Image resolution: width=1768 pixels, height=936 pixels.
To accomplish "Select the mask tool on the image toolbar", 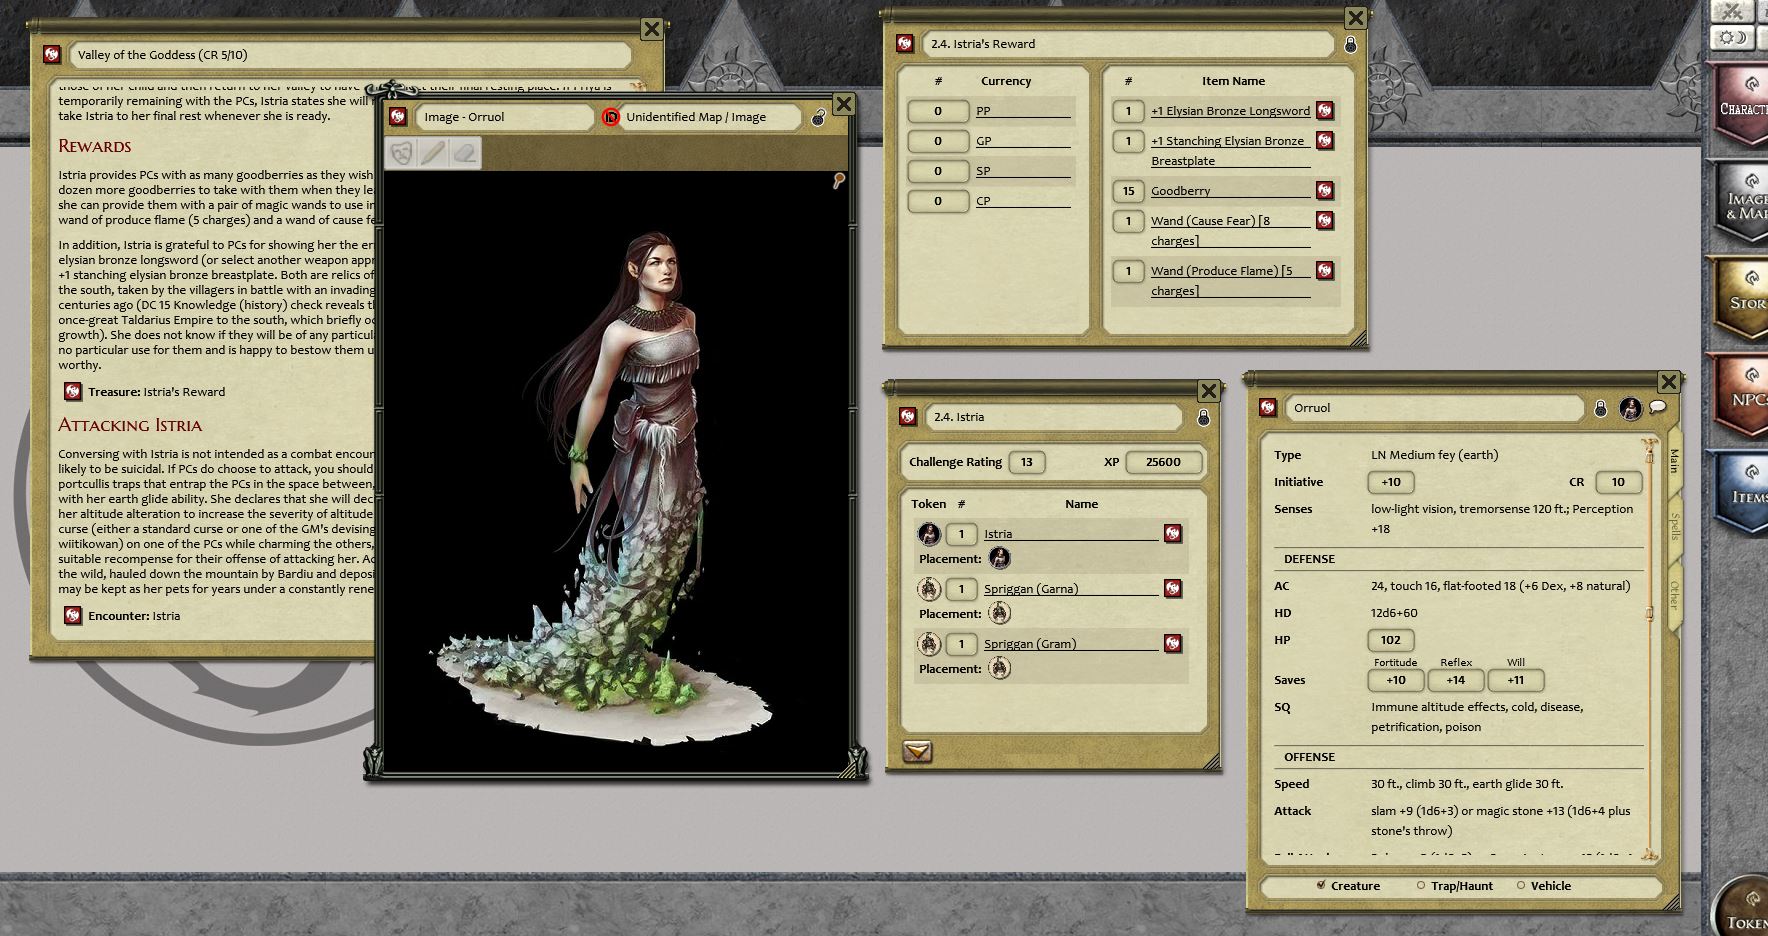I will coord(403,154).
